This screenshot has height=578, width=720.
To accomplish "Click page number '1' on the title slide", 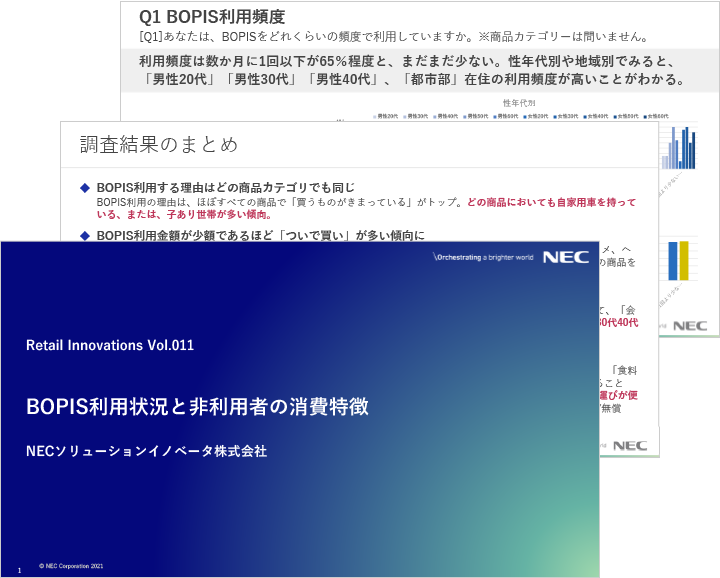I will (19, 570).
